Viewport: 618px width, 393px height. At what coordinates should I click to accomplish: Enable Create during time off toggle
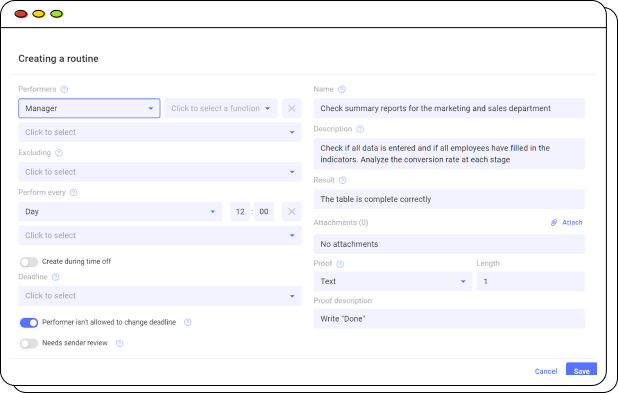pyautogui.click(x=29, y=262)
